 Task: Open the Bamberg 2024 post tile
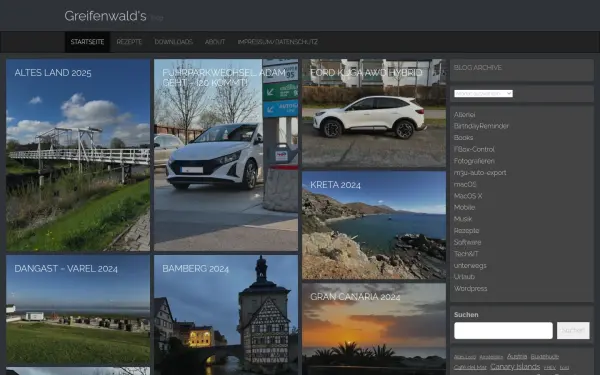coord(226,315)
